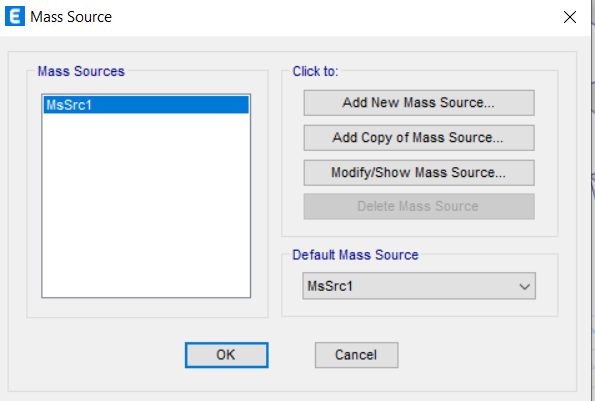Click the ETABS application icon in title bar
The width and height of the screenshot is (595, 401).
point(15,16)
